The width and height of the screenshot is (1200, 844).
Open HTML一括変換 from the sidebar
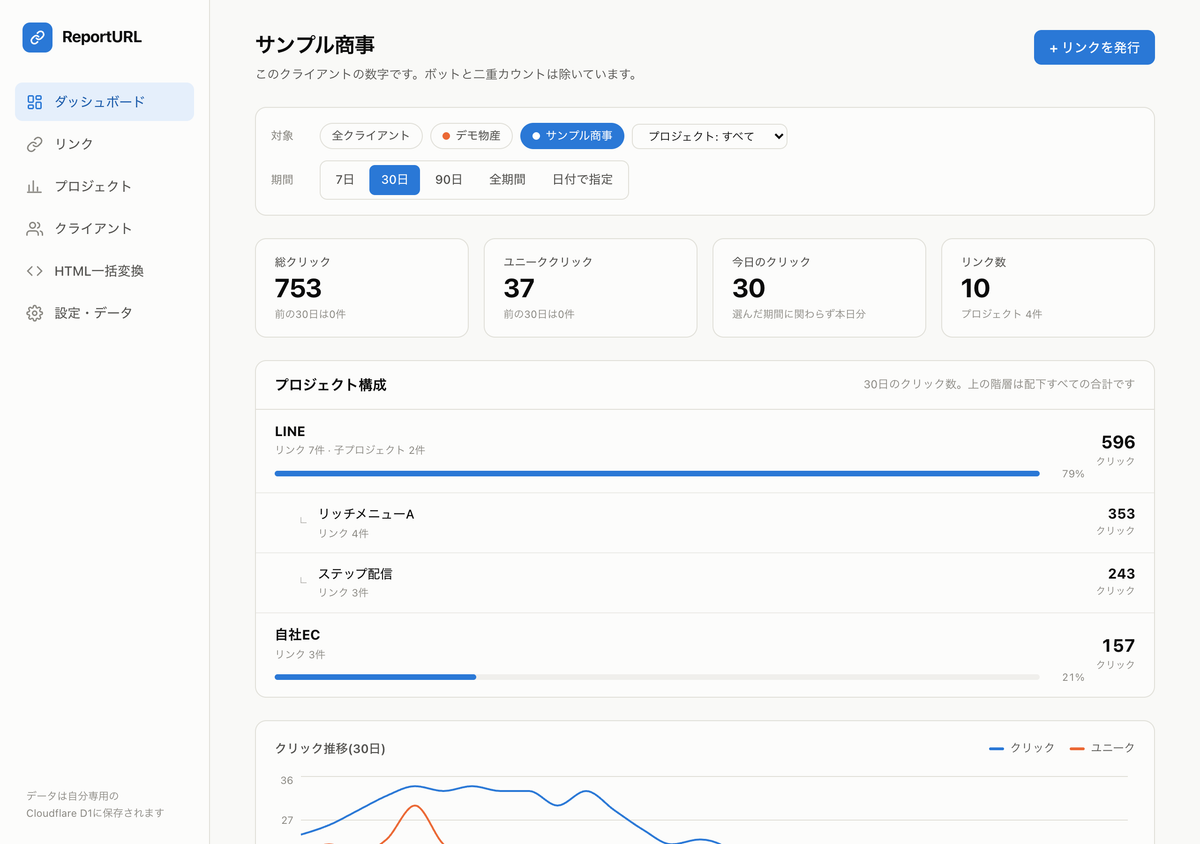(104, 271)
